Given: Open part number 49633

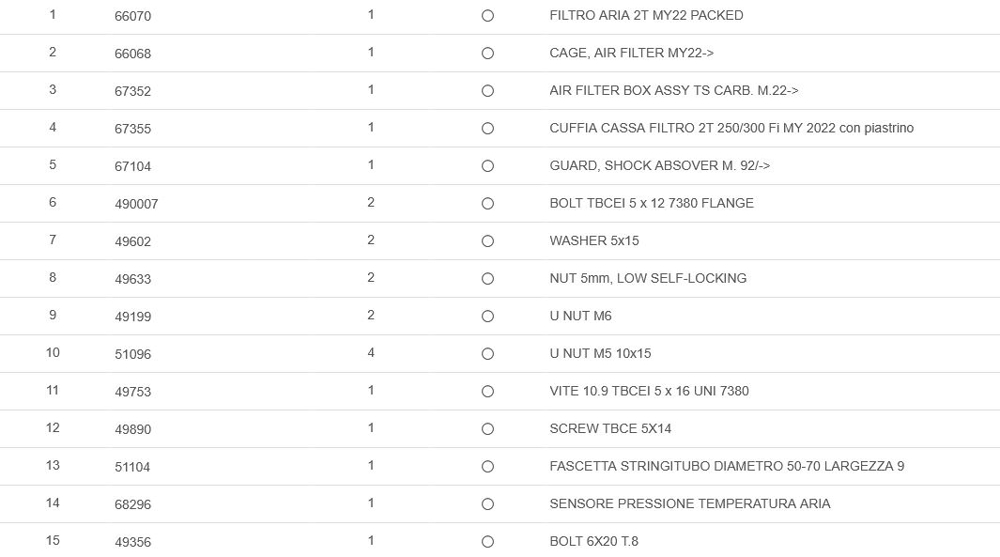Looking at the screenshot, I should pos(132,279).
